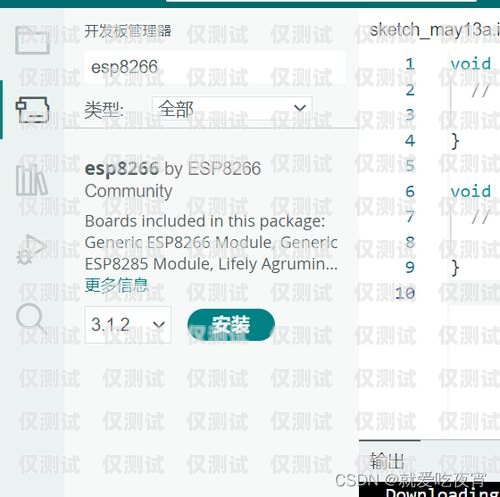Image resolution: width=500 pixels, height=497 pixels.
Task: Click the esp8266 by ESP8266 Community title
Action: click(x=173, y=179)
